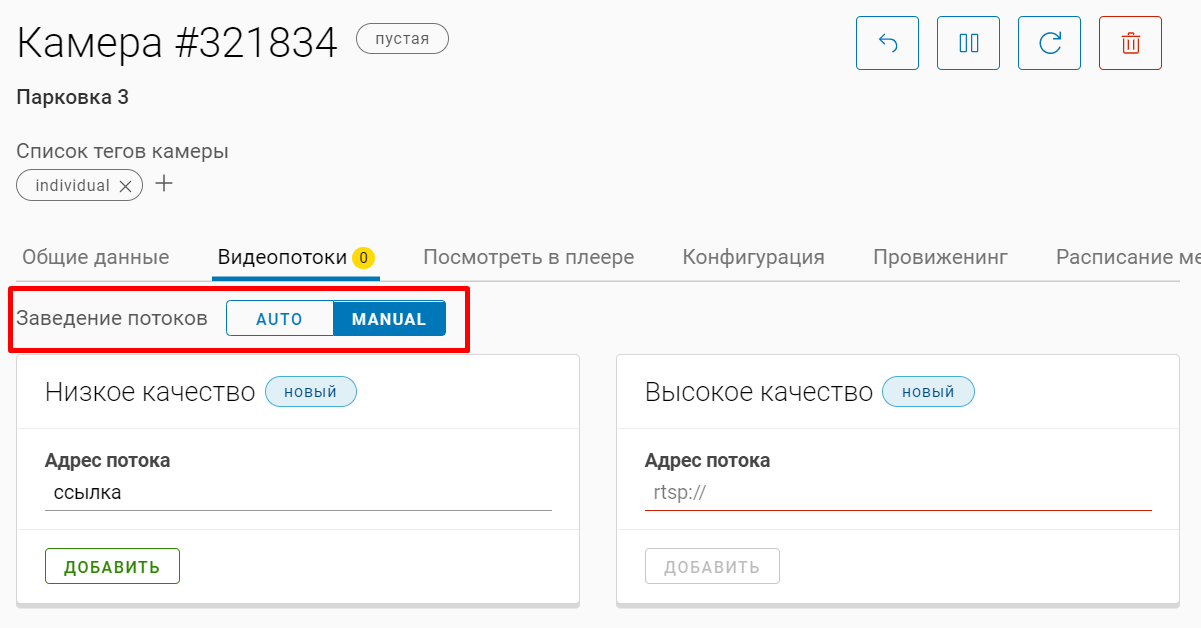Click ДОБАВИТЬ under Низкое качество

click(x=112, y=566)
